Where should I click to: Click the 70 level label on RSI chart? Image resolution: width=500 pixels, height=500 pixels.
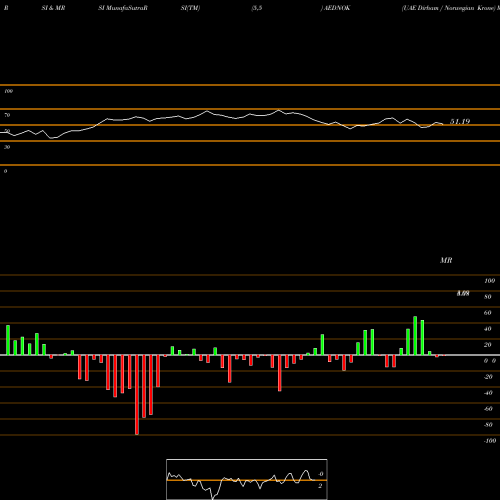7,115
